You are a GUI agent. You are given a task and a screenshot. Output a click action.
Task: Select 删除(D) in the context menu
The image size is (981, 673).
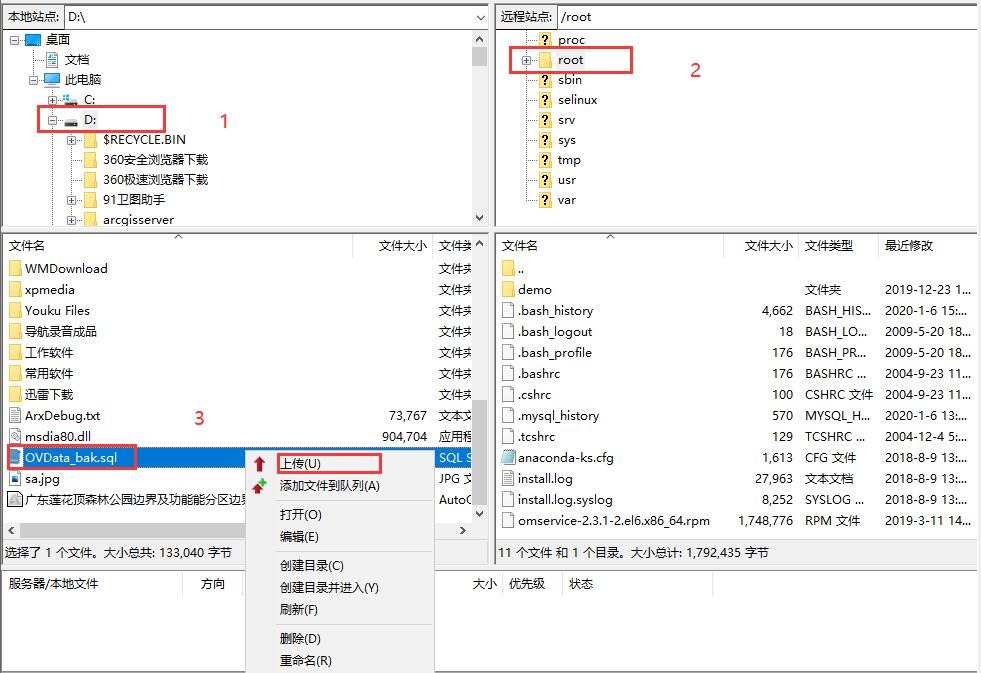pos(300,638)
